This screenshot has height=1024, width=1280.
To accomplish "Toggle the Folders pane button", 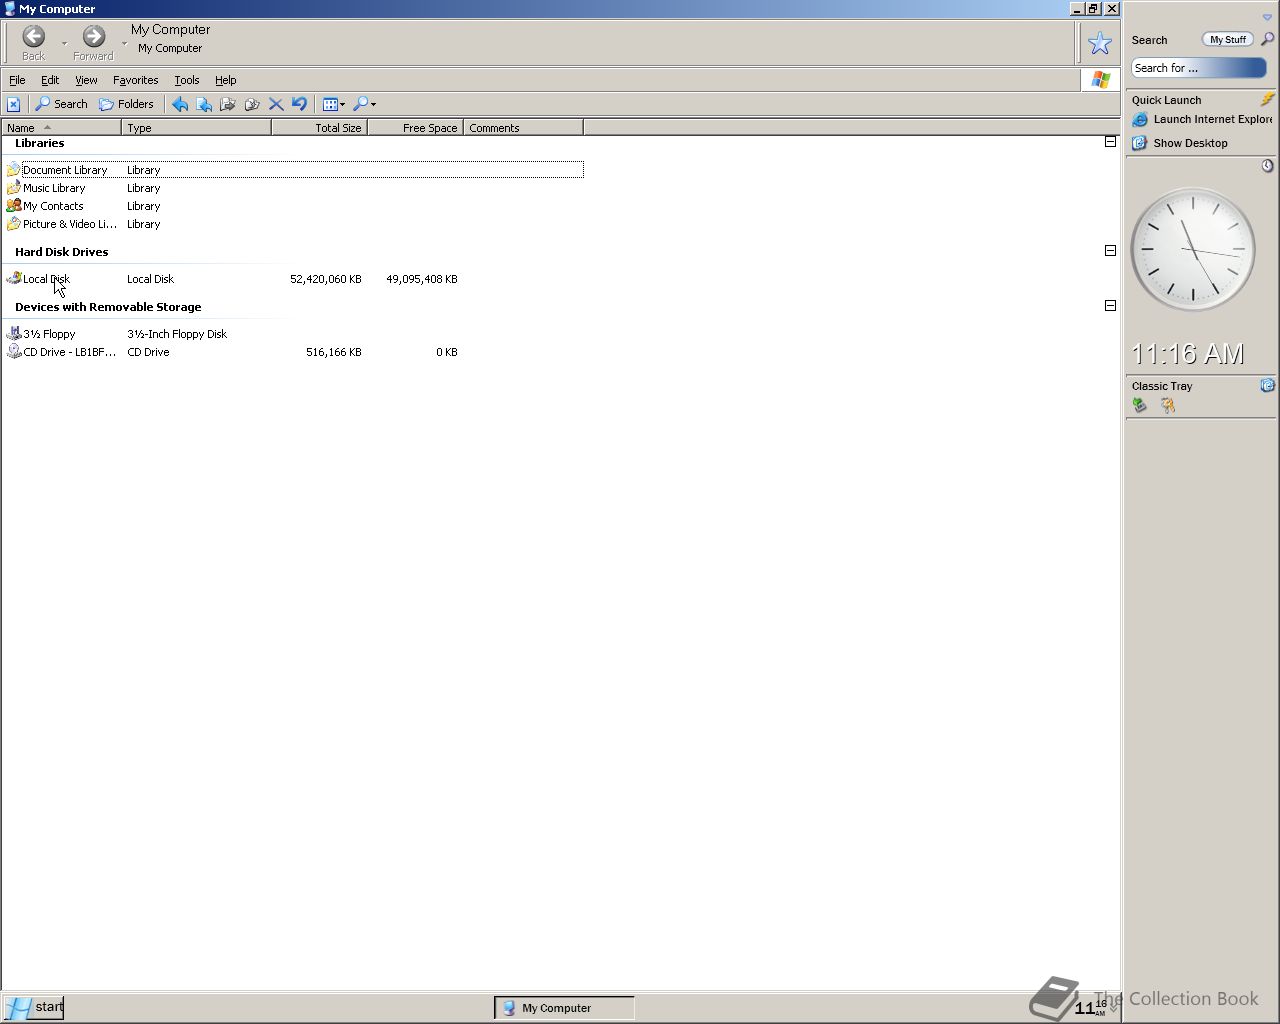I will [x=126, y=104].
